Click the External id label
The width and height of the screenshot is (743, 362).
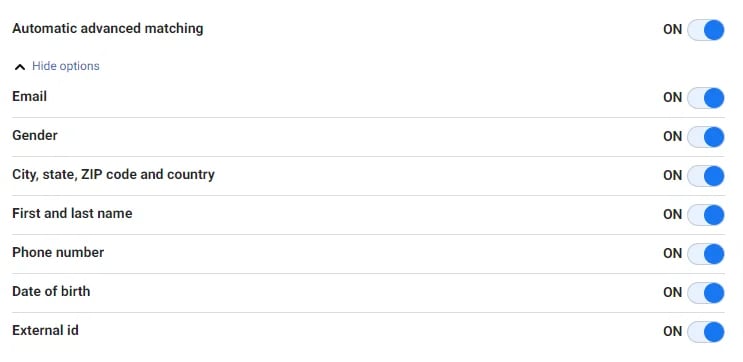(x=45, y=330)
